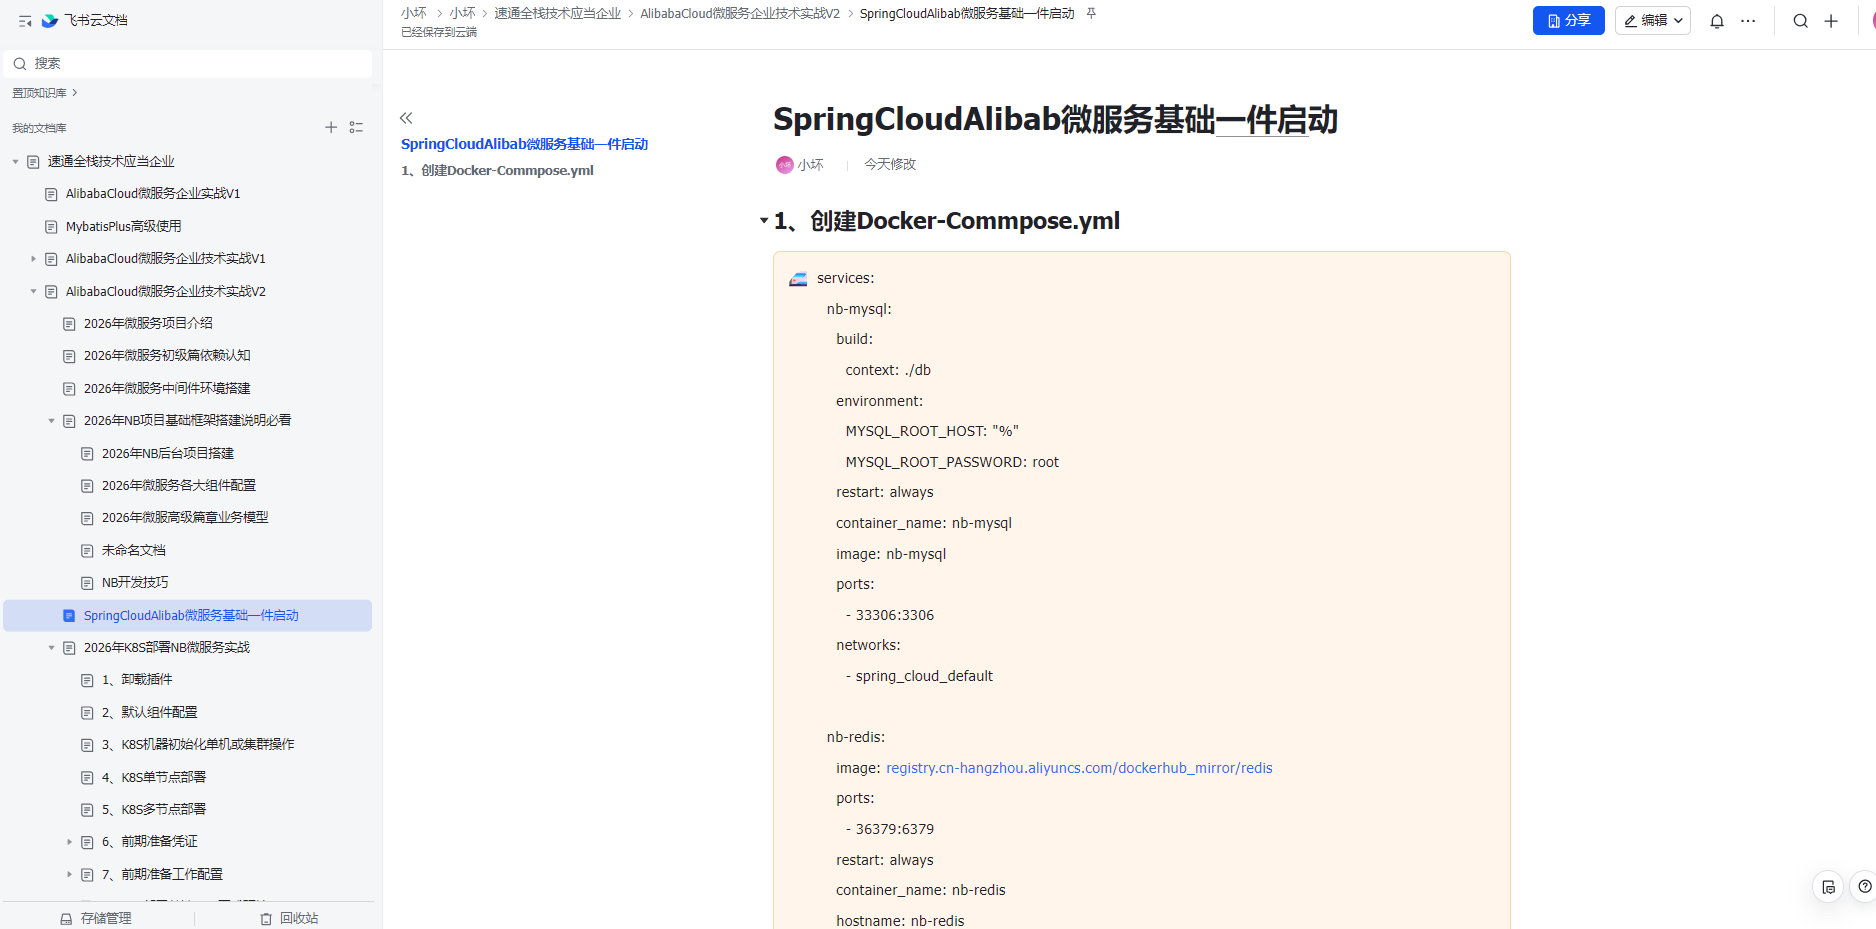Open the more options ellipsis menu
The width and height of the screenshot is (1876, 929).
coord(1748,21)
